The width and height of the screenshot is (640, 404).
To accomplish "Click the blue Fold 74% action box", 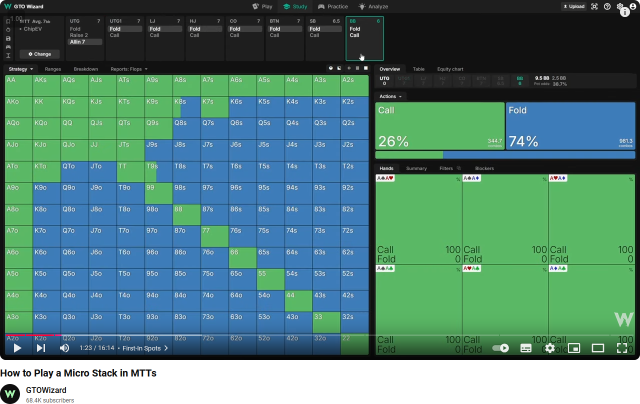I will [x=570, y=126].
